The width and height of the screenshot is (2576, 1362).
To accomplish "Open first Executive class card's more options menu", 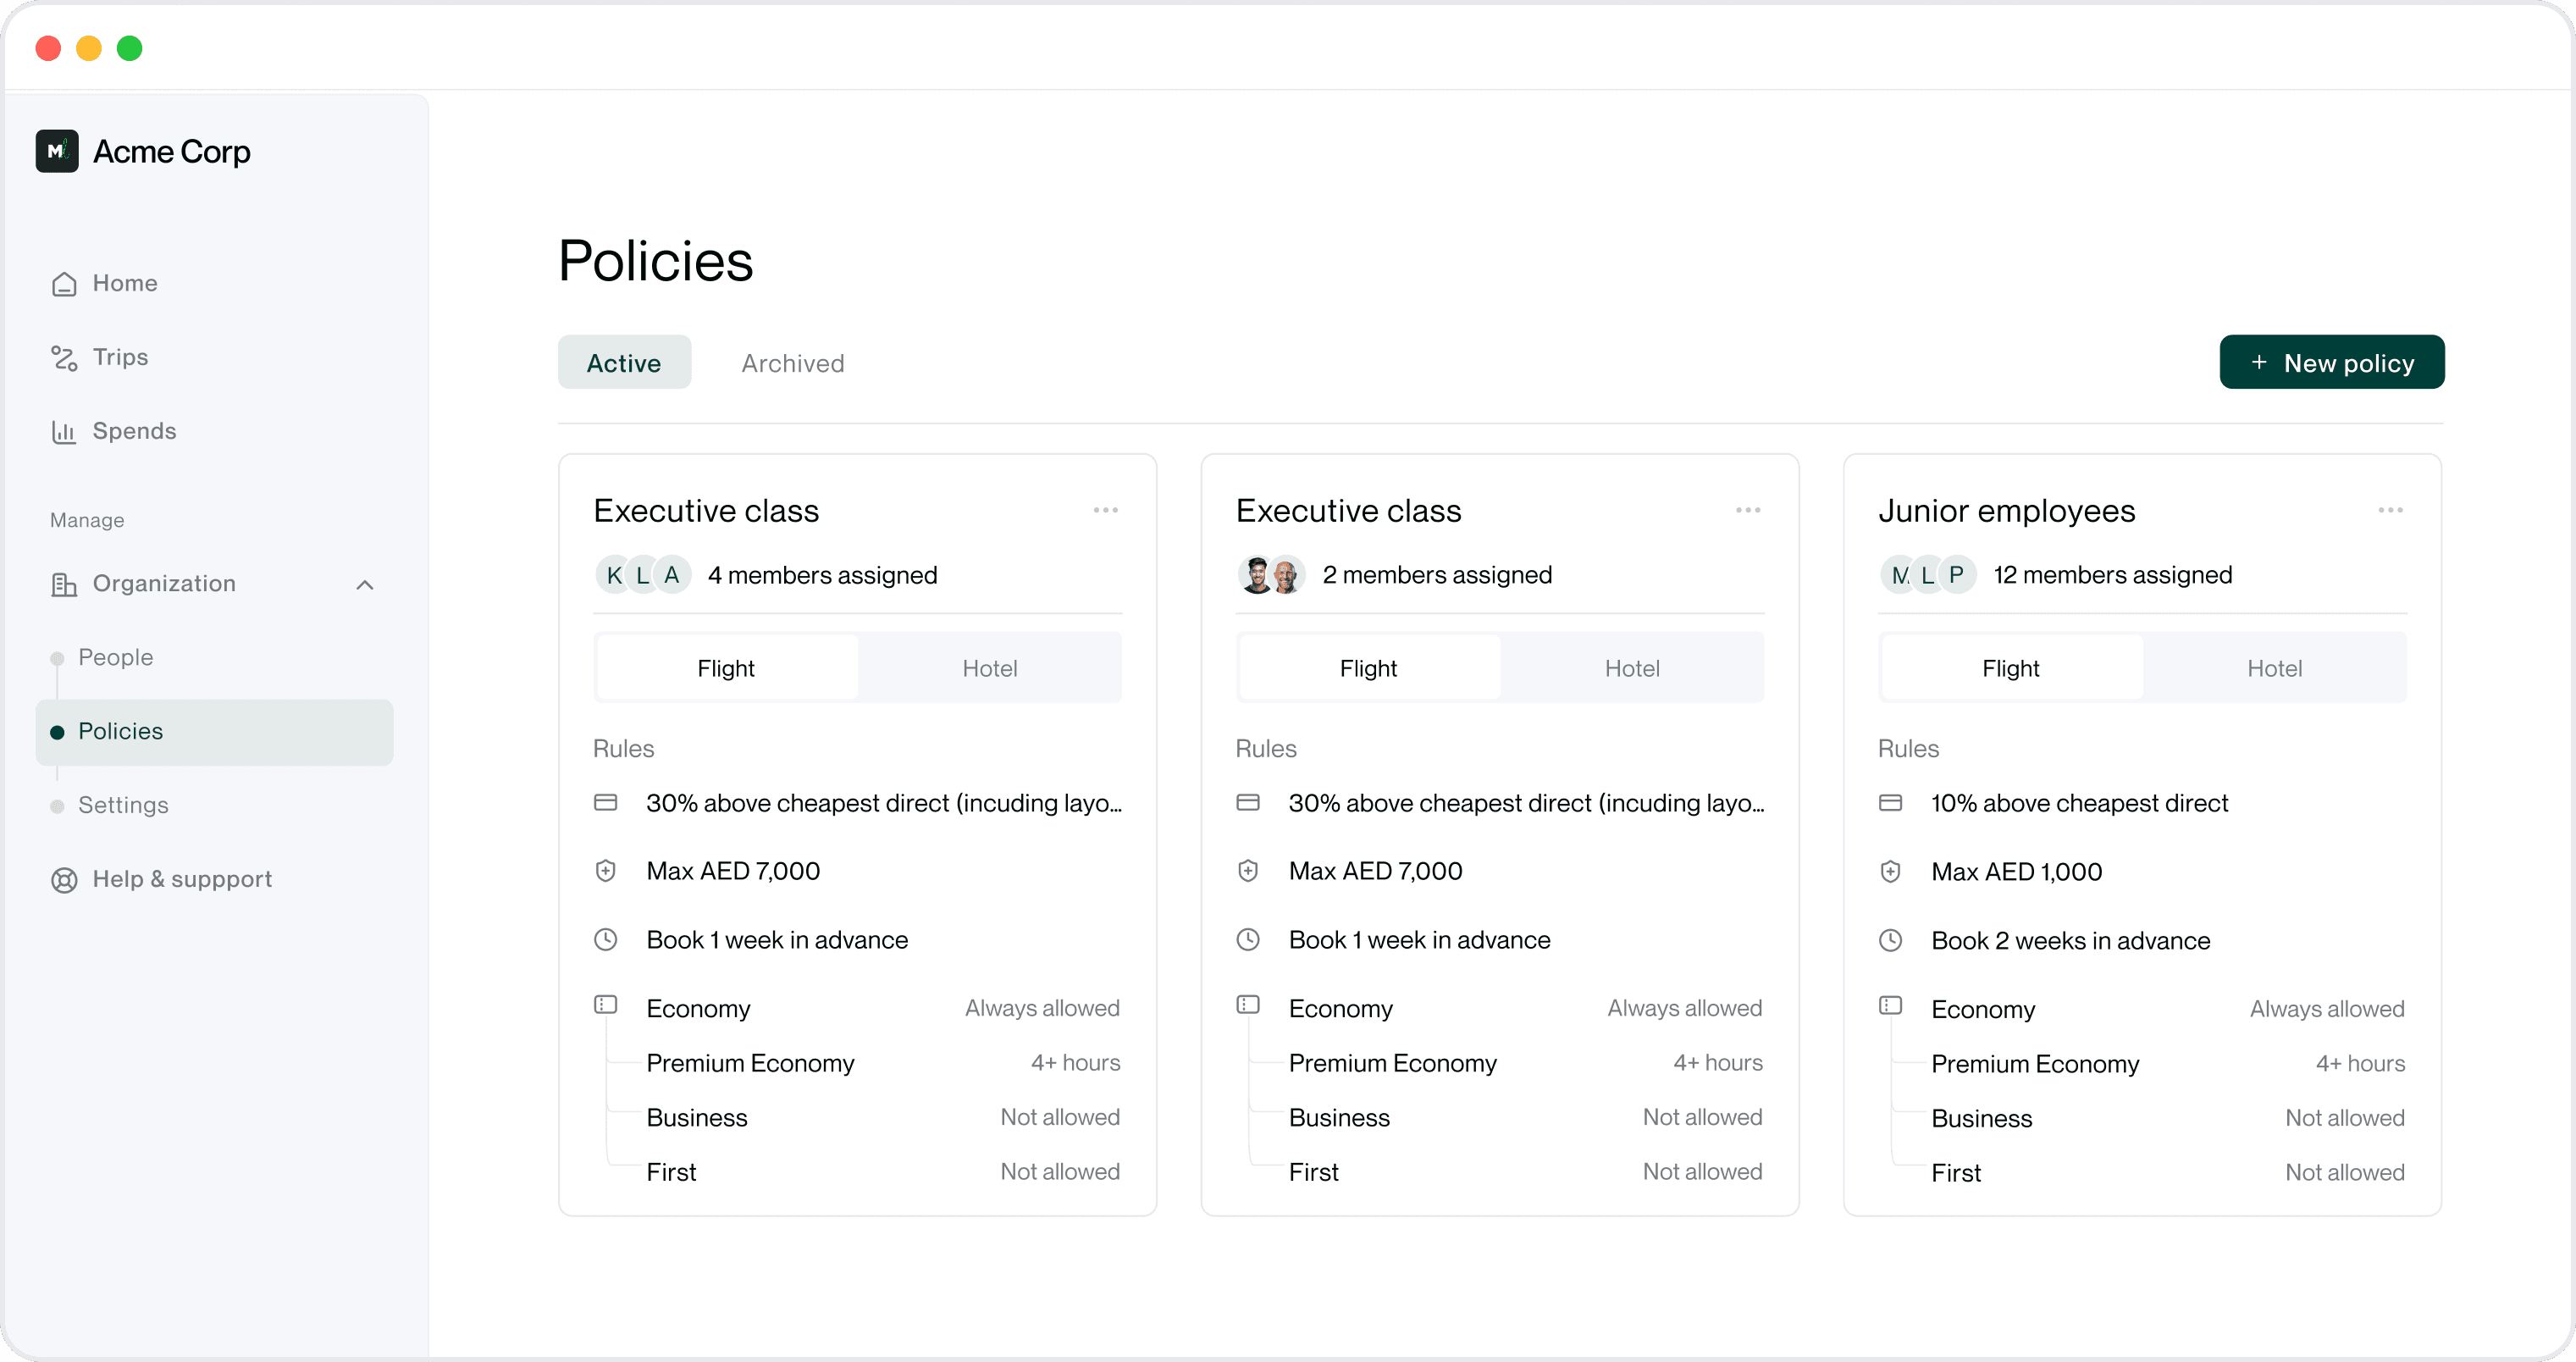I will coord(1105,510).
